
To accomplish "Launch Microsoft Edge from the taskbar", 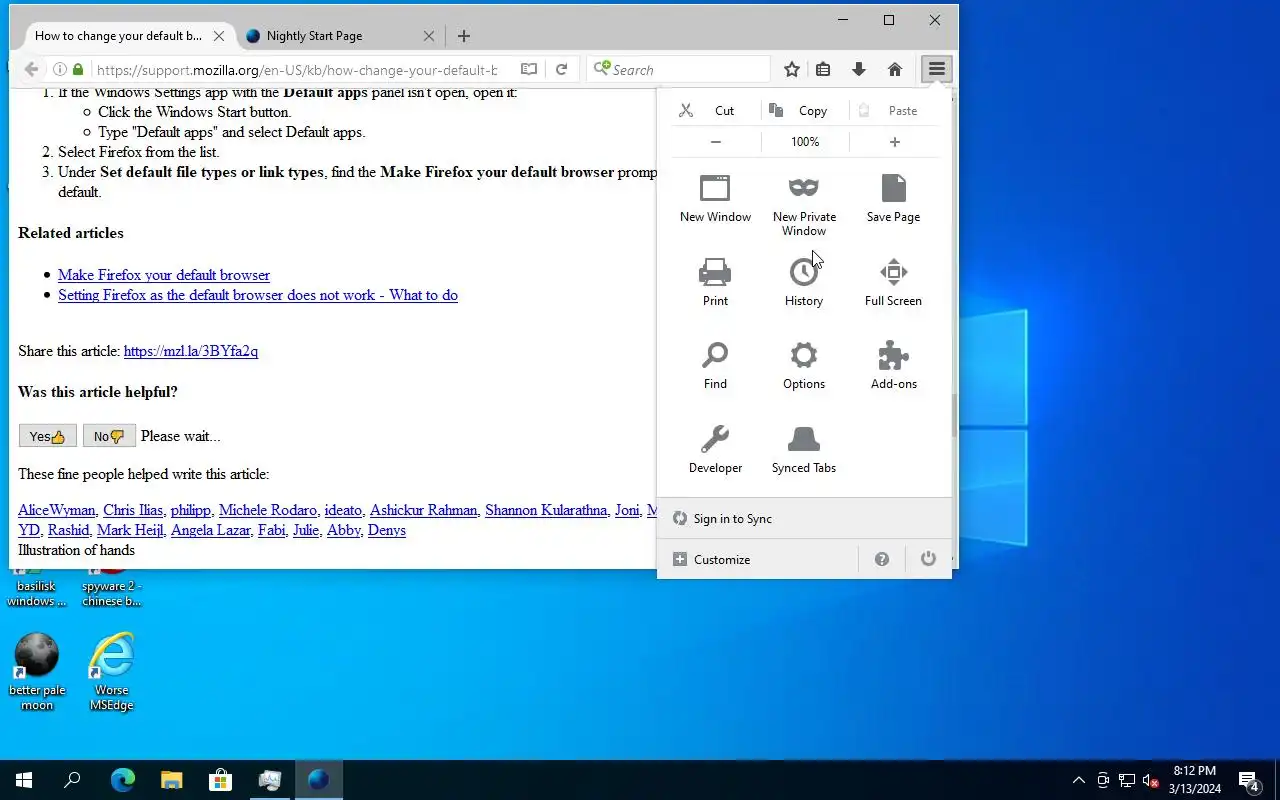I will [x=122, y=780].
